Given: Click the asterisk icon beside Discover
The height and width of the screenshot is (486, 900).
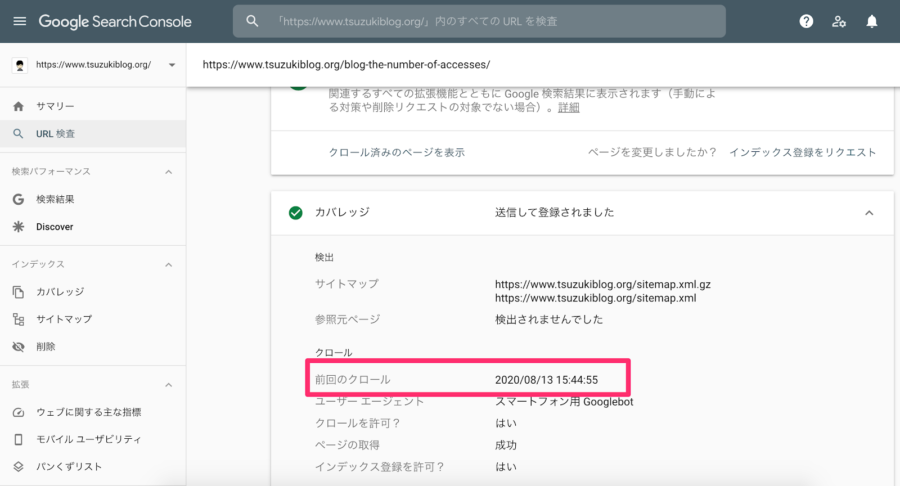Looking at the screenshot, I should coord(18,227).
